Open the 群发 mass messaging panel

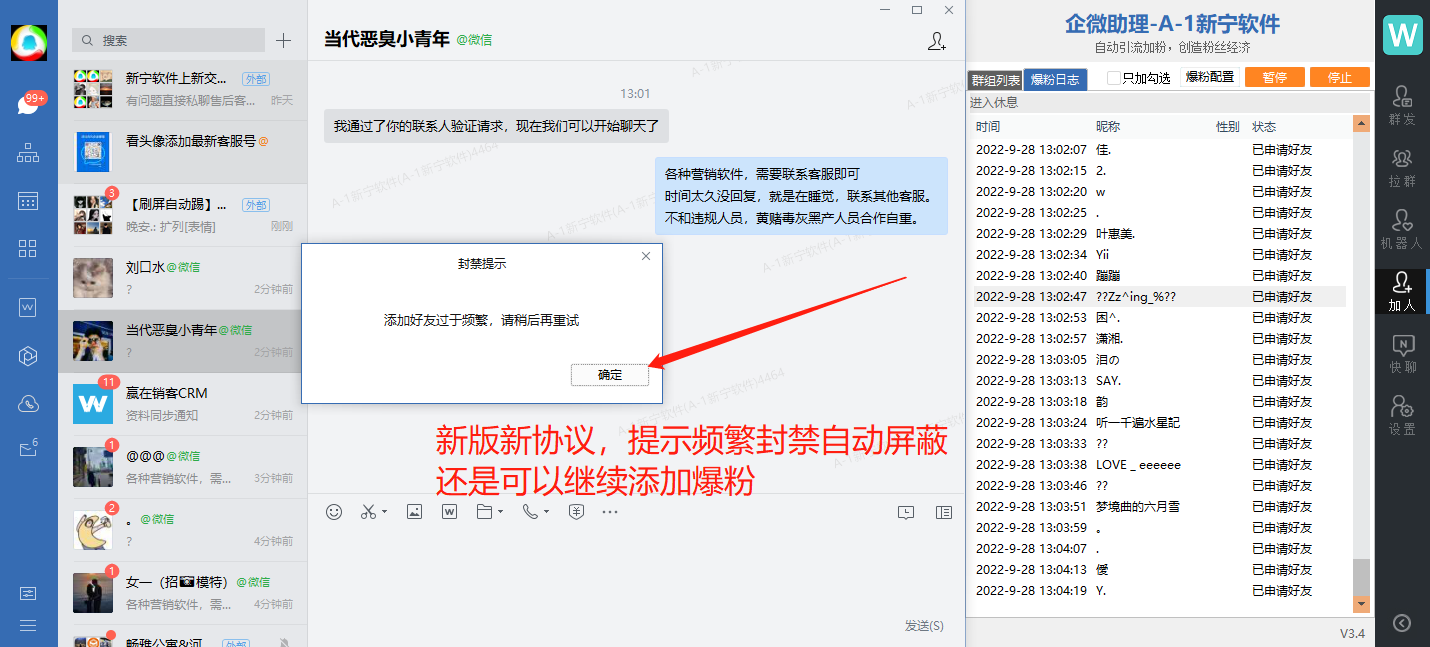(1402, 105)
